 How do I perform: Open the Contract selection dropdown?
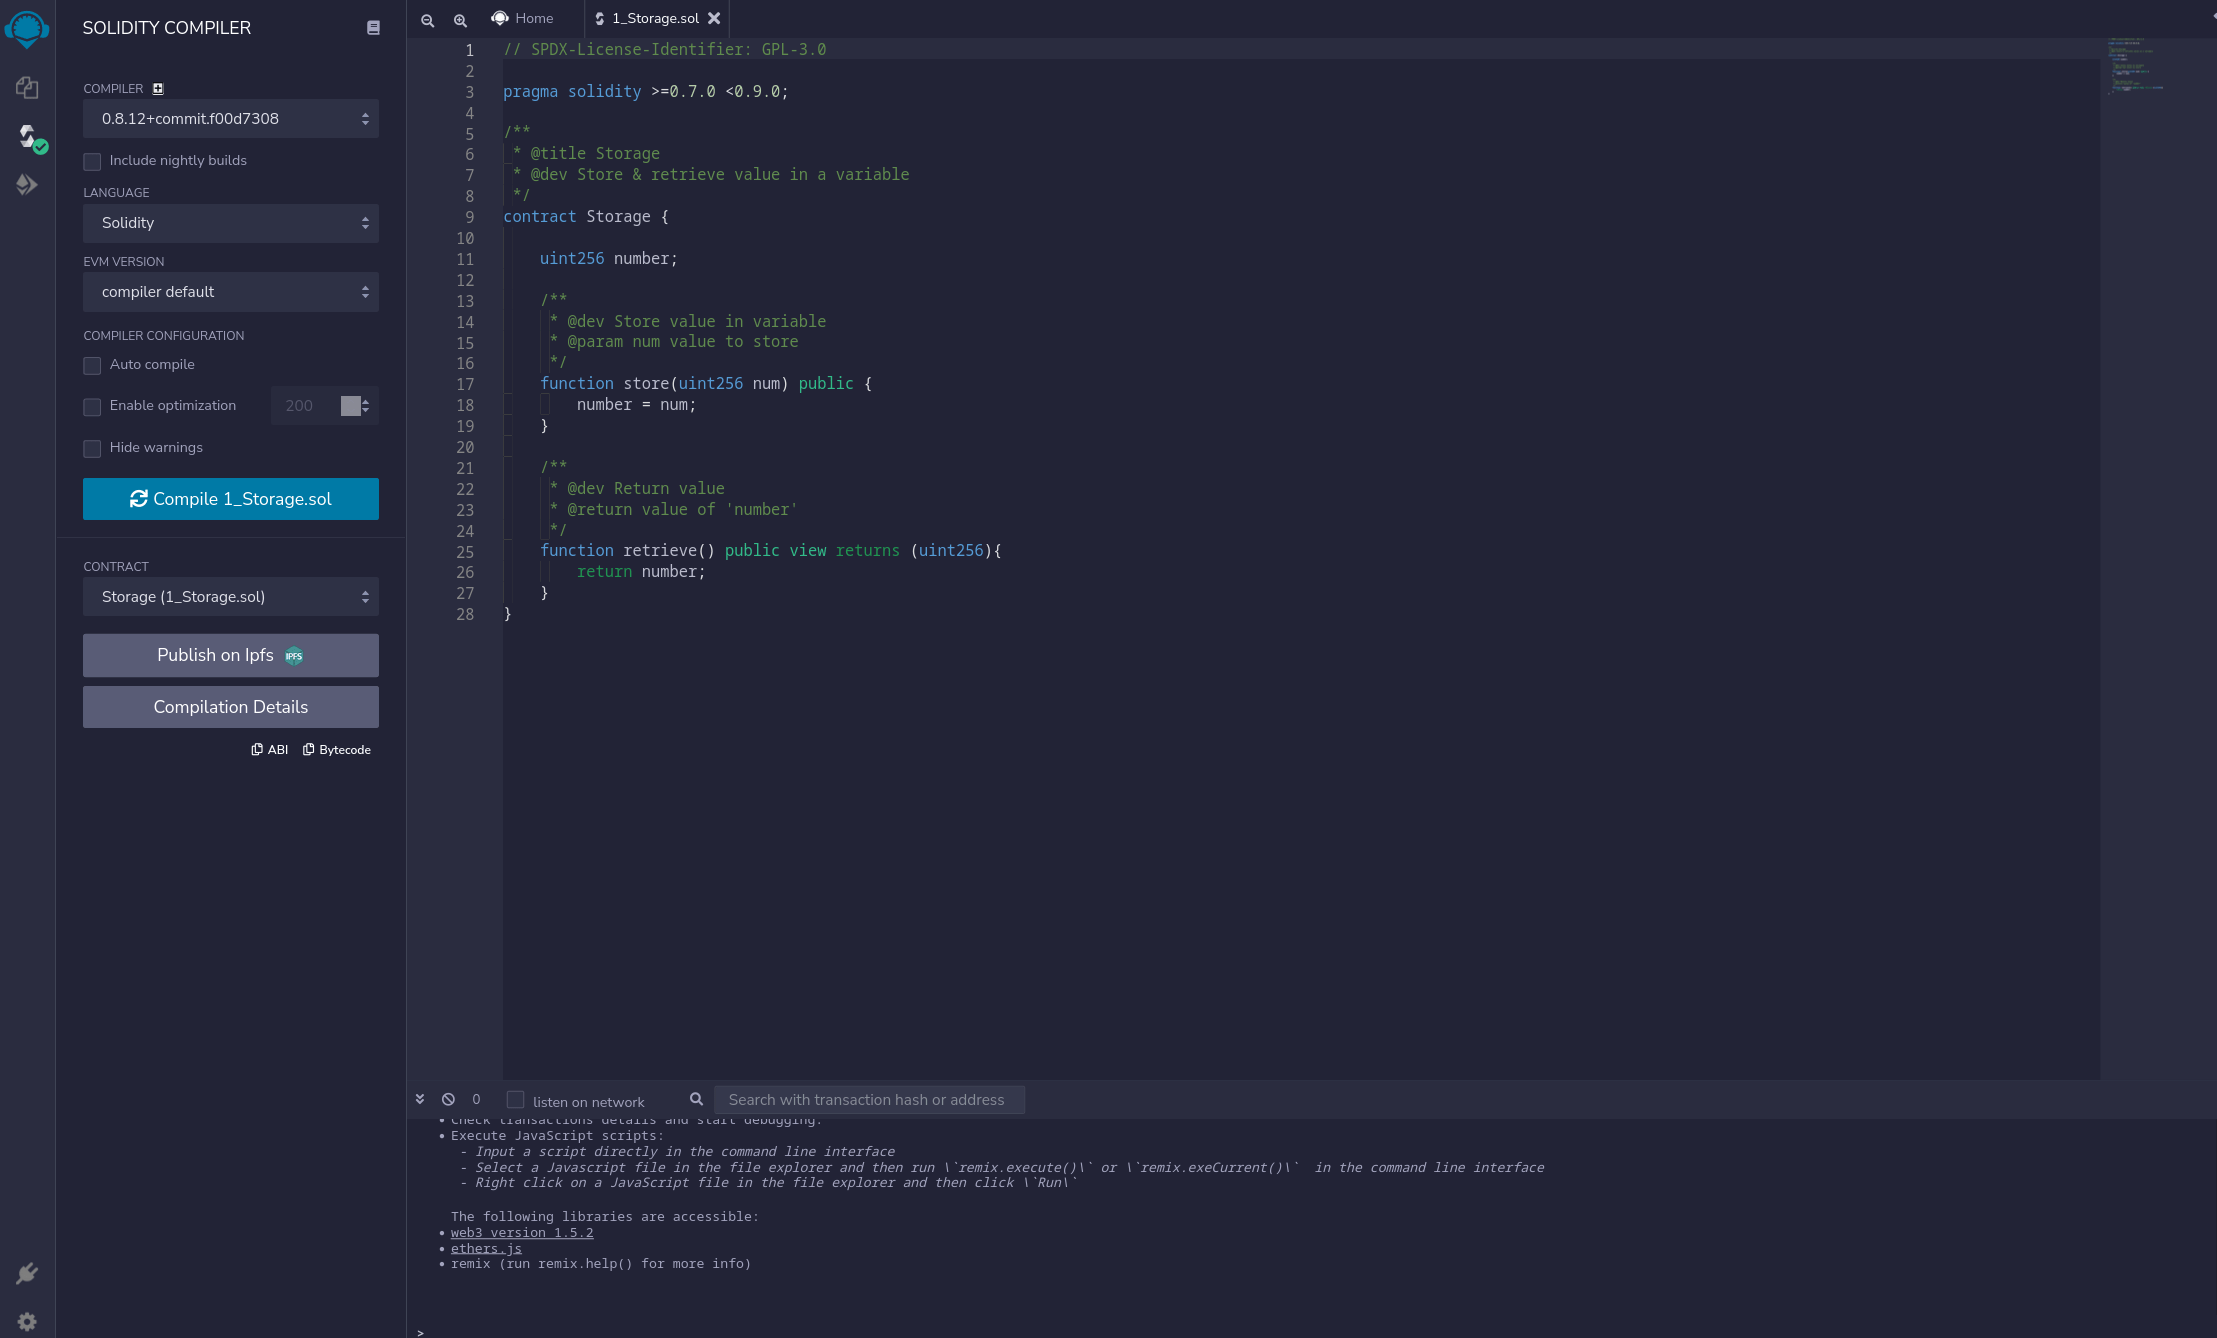230,596
